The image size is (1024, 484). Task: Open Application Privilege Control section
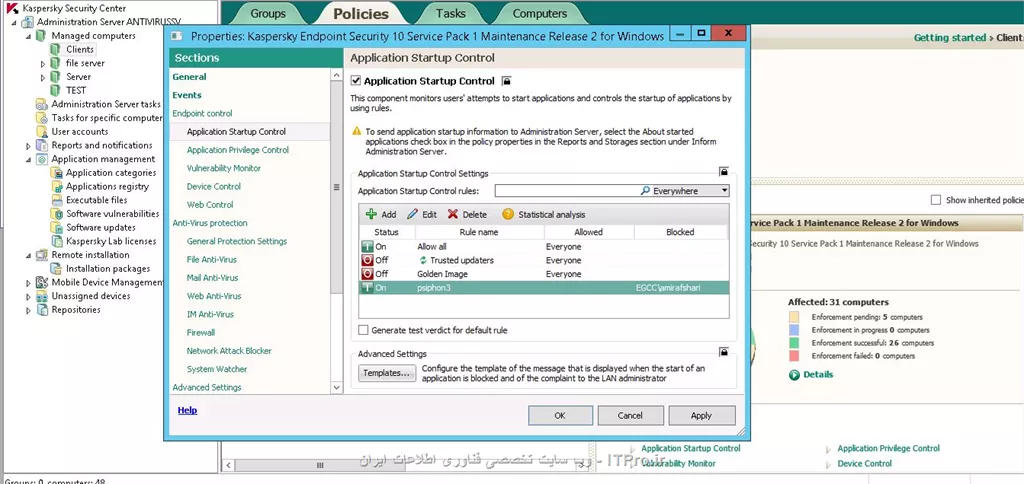tap(238, 150)
